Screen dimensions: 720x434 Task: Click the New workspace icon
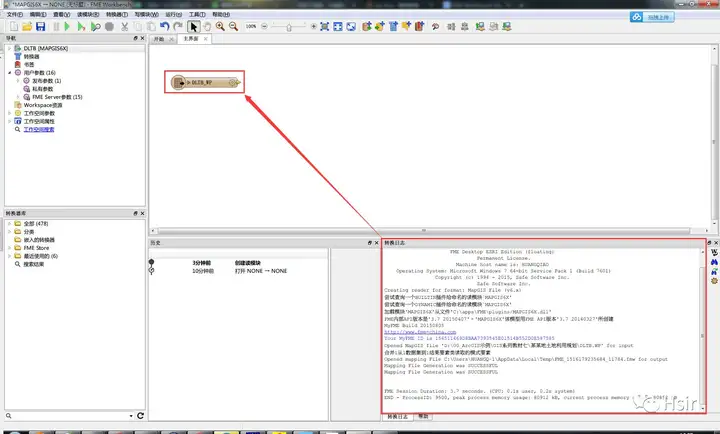click(14, 27)
